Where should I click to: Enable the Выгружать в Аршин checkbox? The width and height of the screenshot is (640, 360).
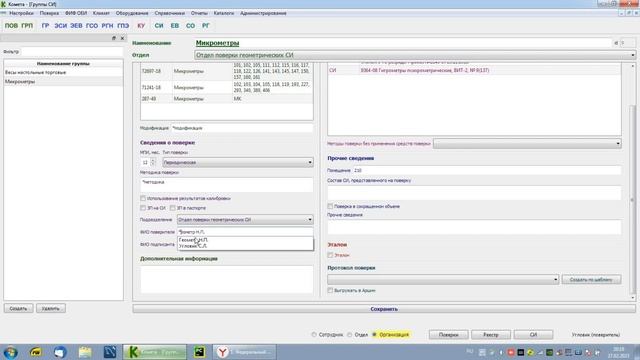[330, 291]
